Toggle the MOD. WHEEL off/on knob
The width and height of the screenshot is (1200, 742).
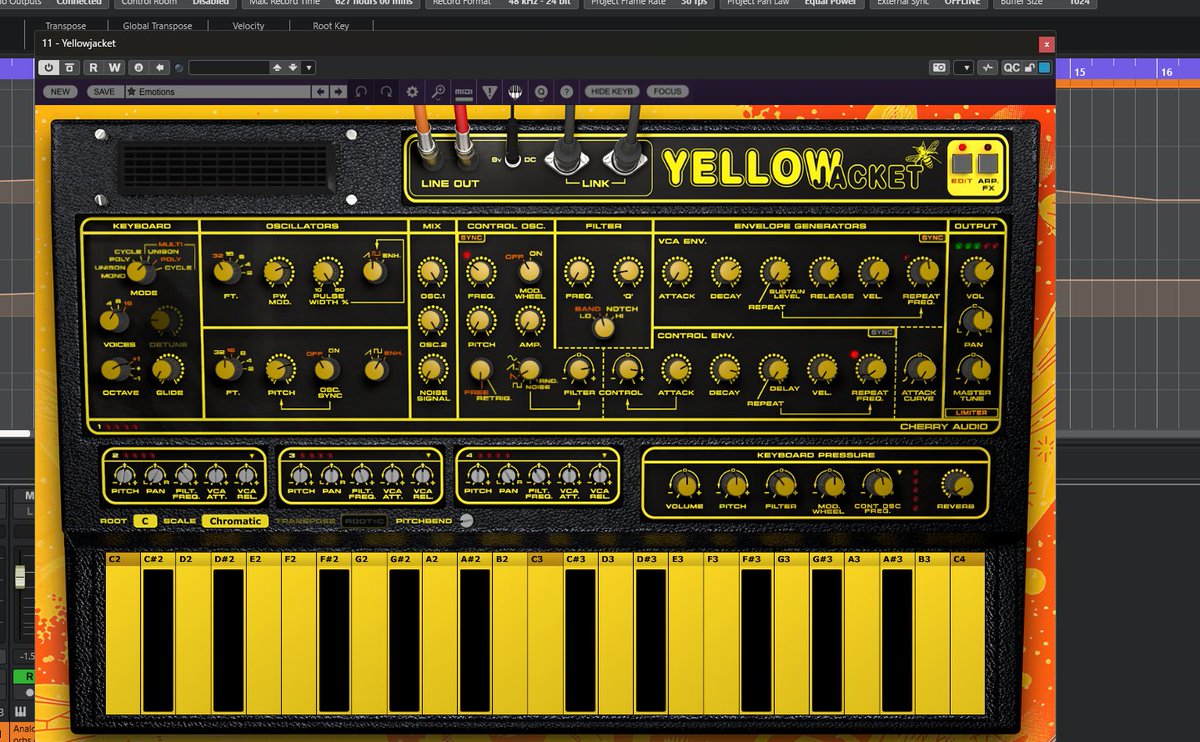[x=530, y=271]
